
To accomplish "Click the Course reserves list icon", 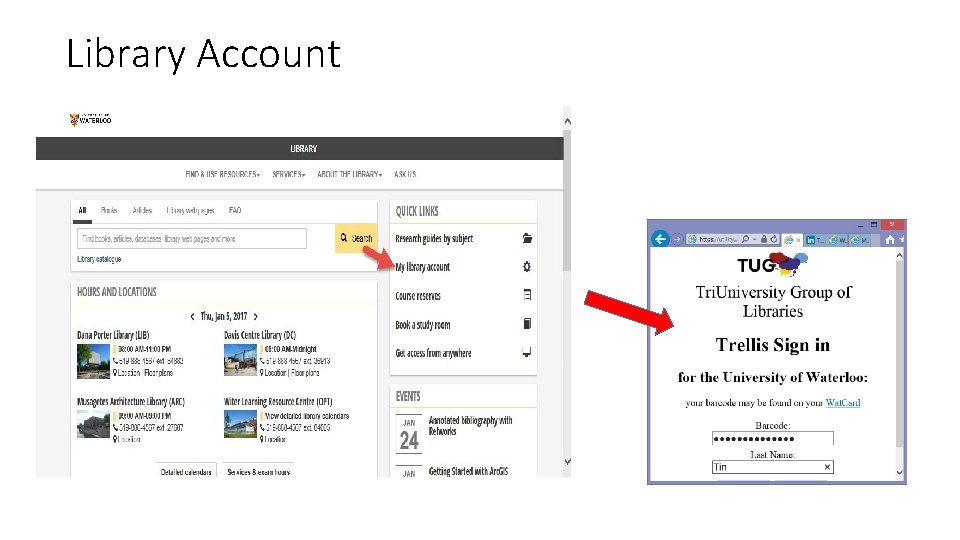I will (527, 295).
